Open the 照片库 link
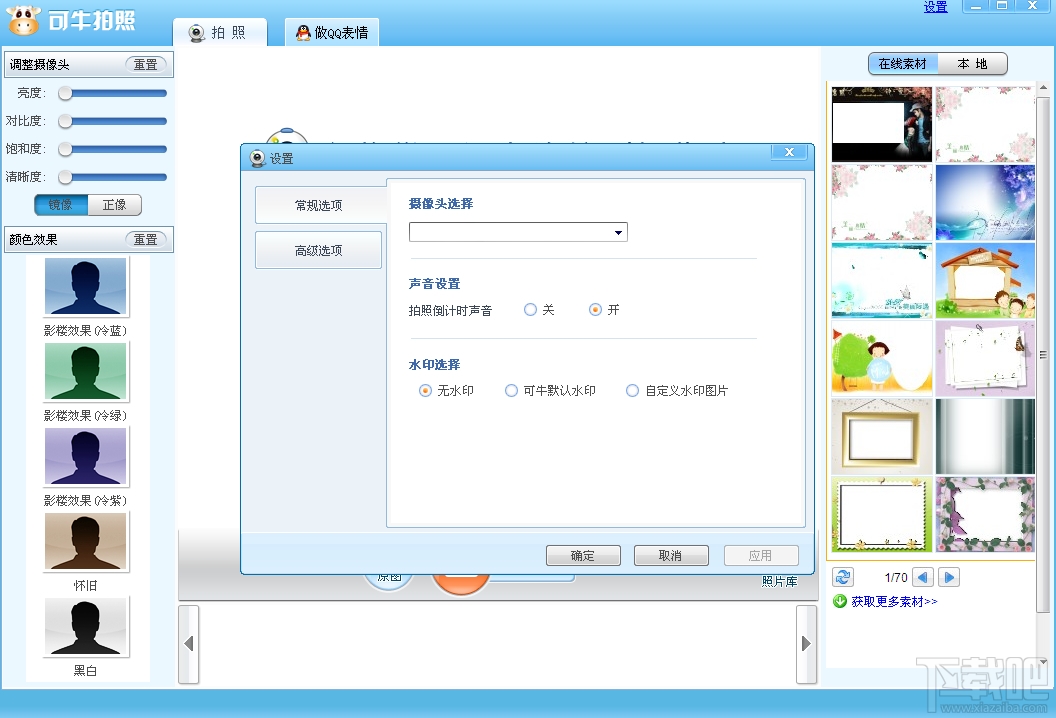Screen dimensions: 1056x718 (x=779, y=581)
